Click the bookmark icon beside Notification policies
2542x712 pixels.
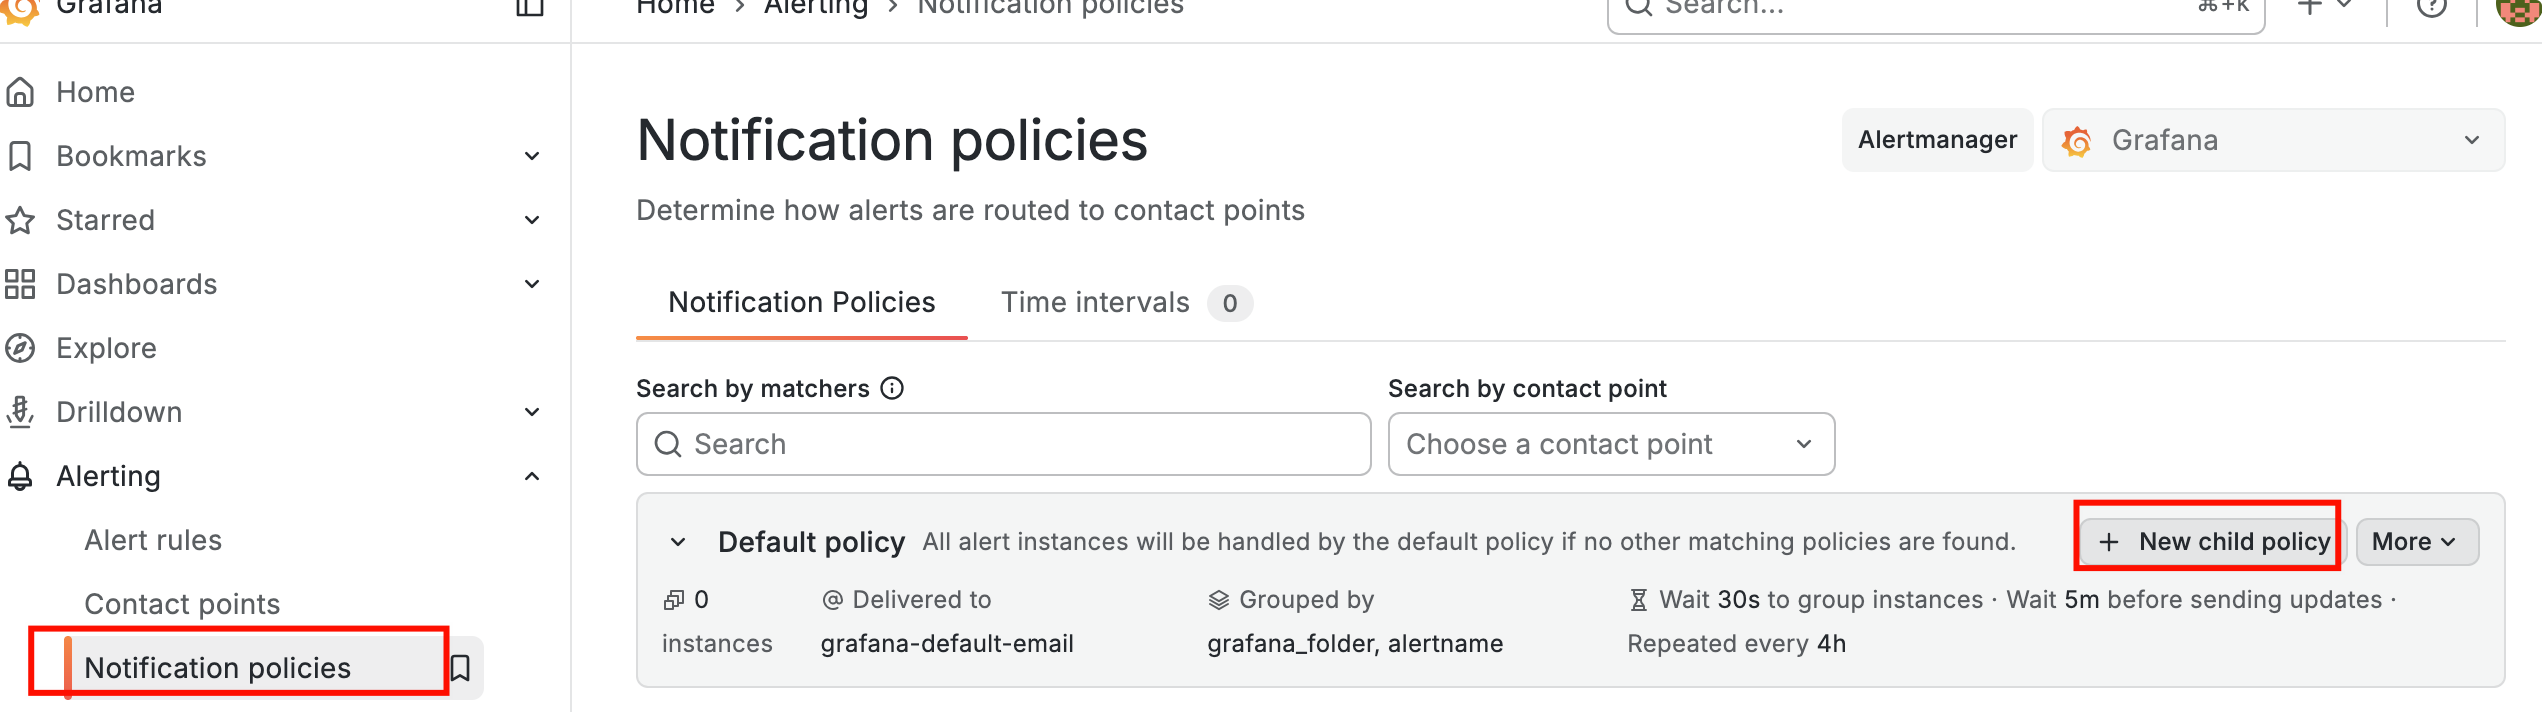click(460, 668)
